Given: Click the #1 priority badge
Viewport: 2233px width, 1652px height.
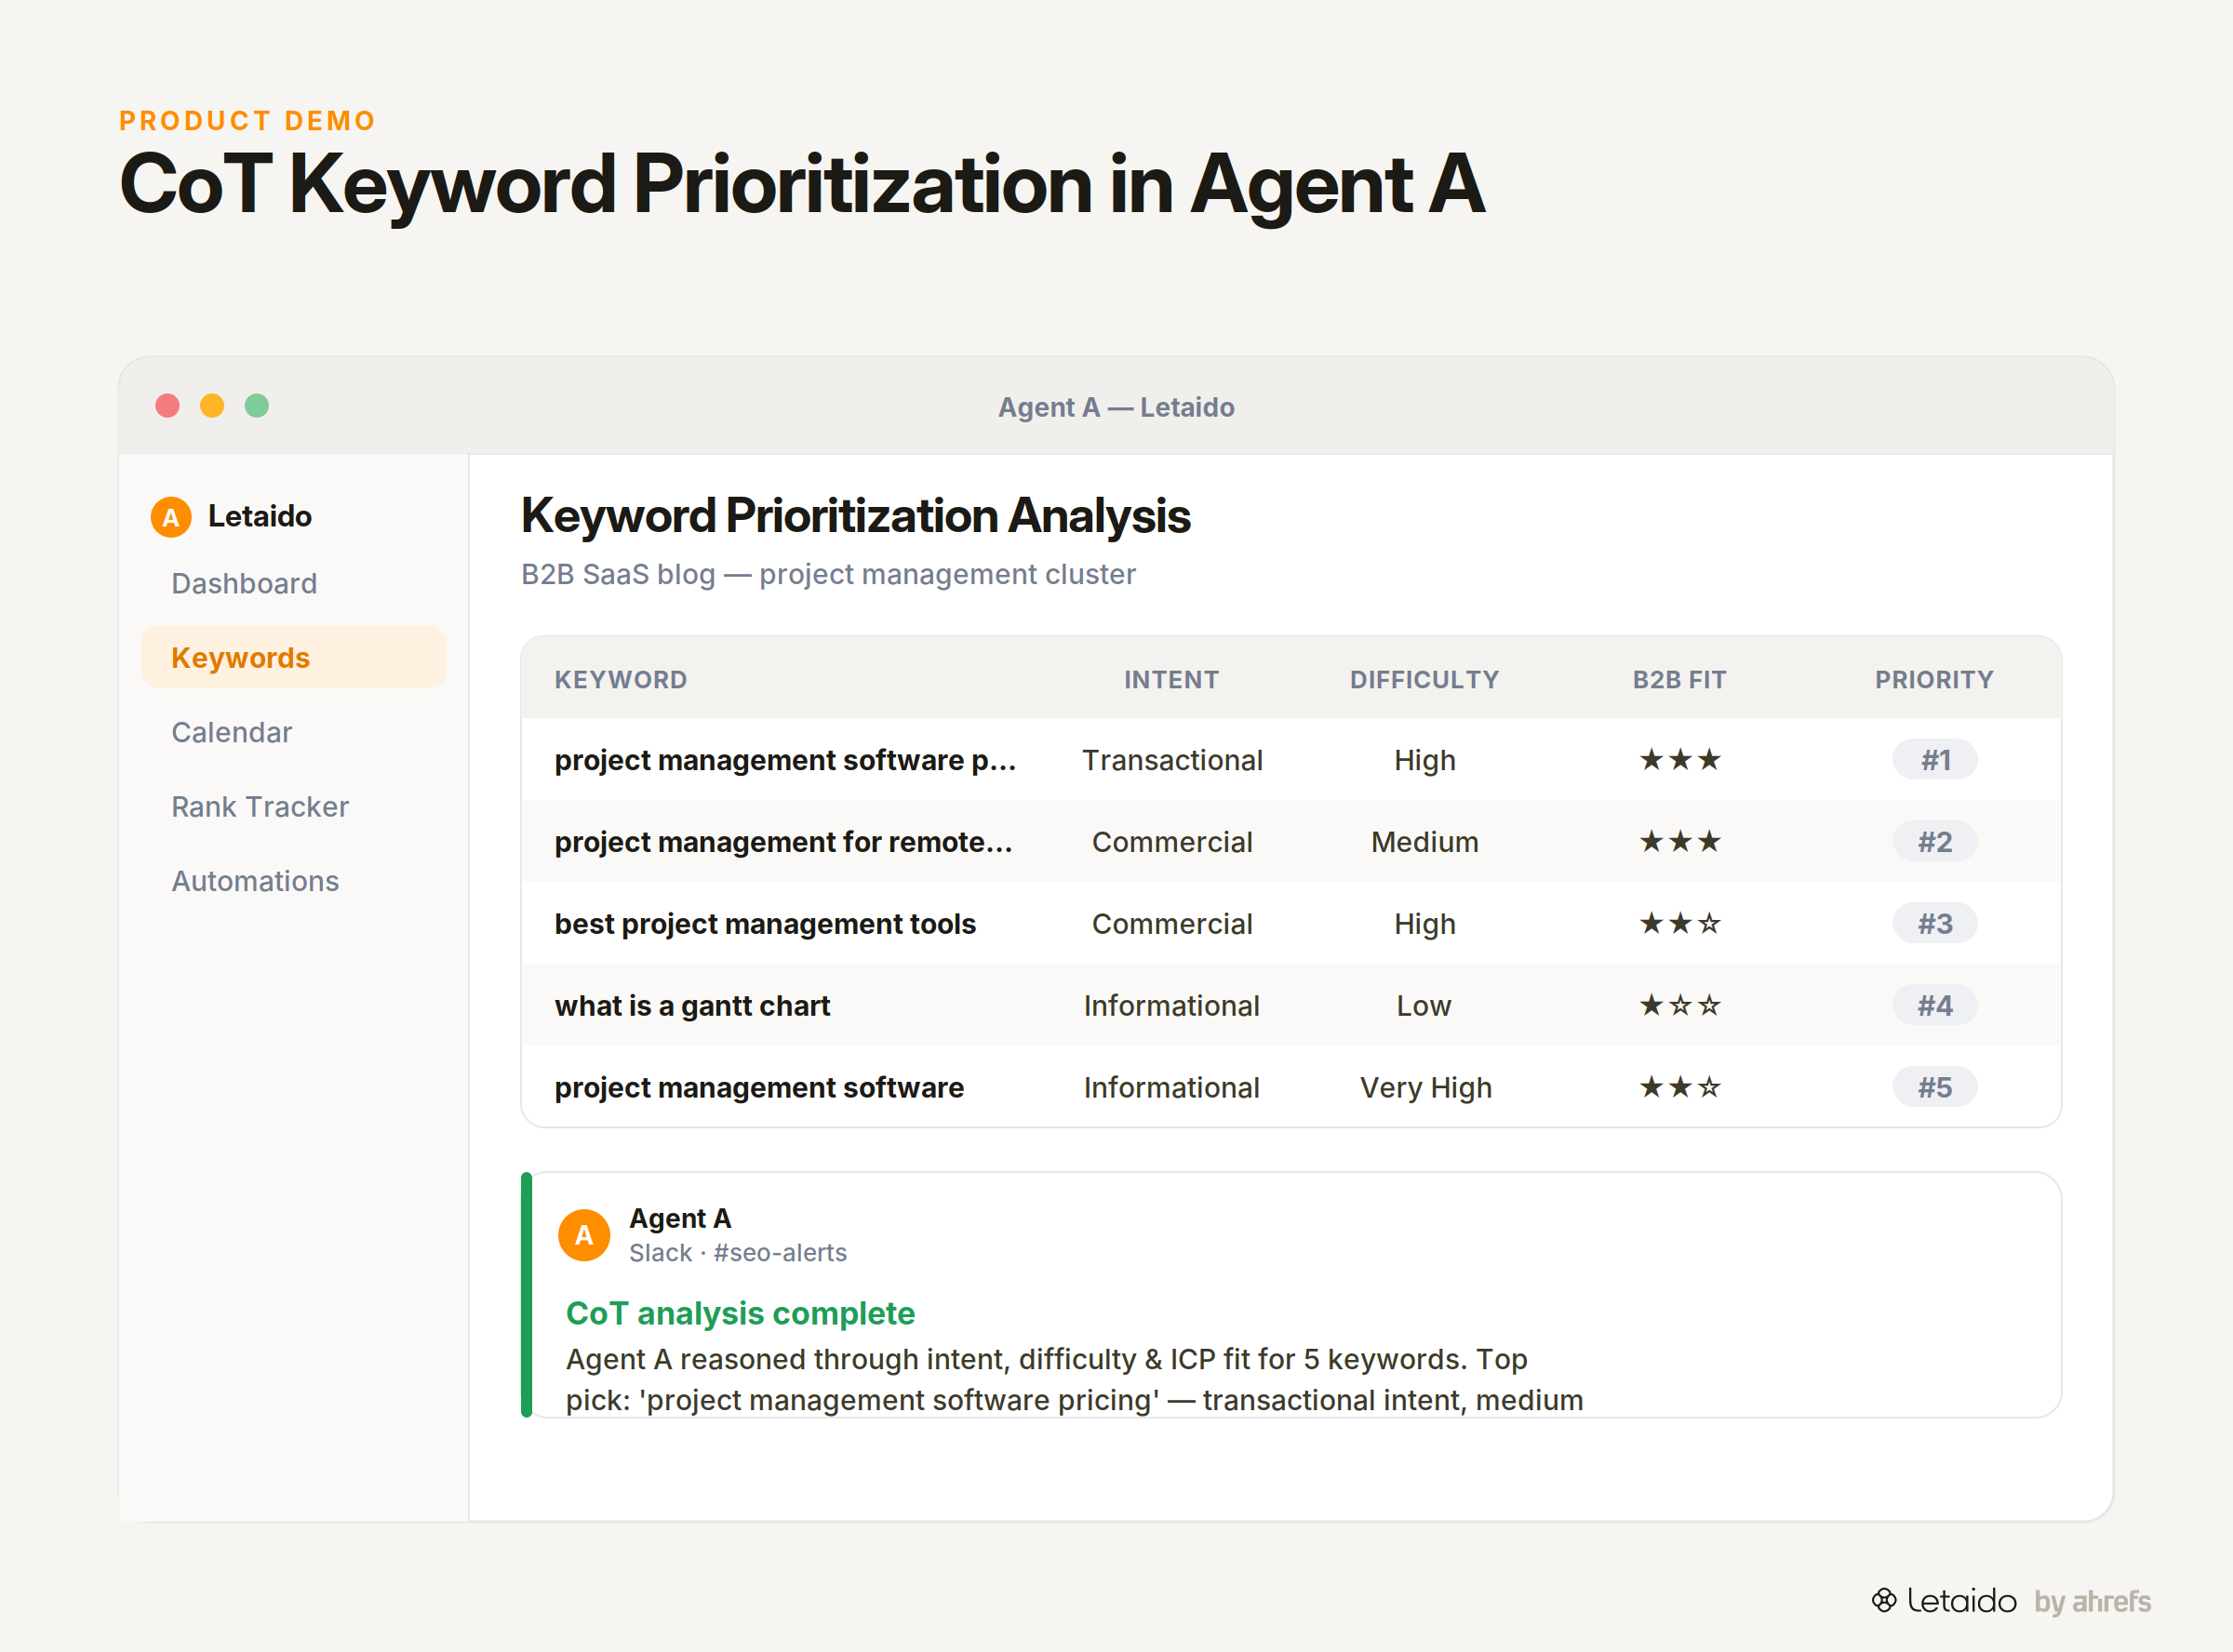Looking at the screenshot, I should (x=1935, y=760).
